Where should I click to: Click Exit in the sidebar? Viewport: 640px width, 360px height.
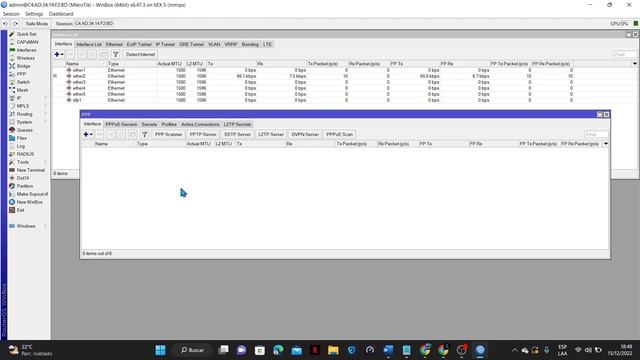click(20, 210)
